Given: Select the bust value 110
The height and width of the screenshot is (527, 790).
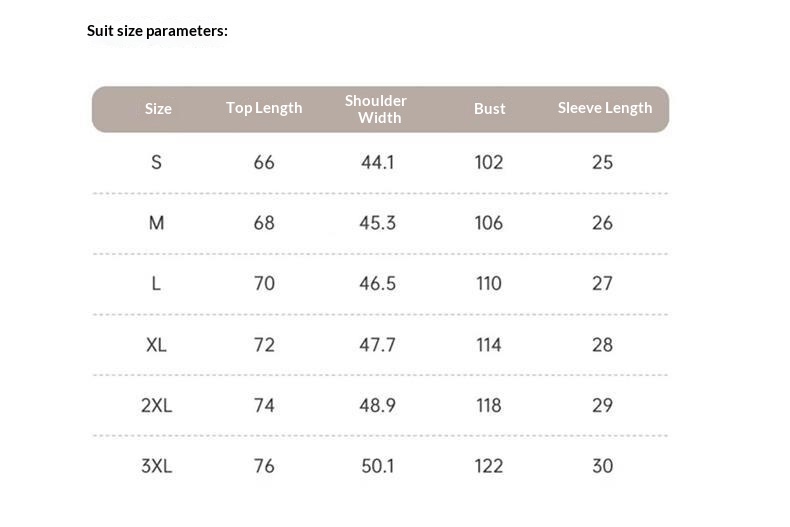Looking at the screenshot, I should coord(489,284).
